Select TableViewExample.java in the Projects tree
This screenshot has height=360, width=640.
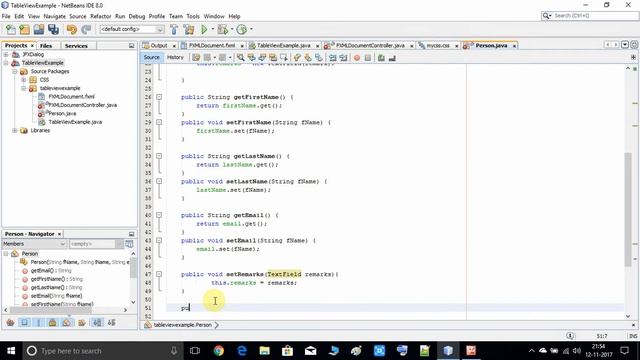75,122
